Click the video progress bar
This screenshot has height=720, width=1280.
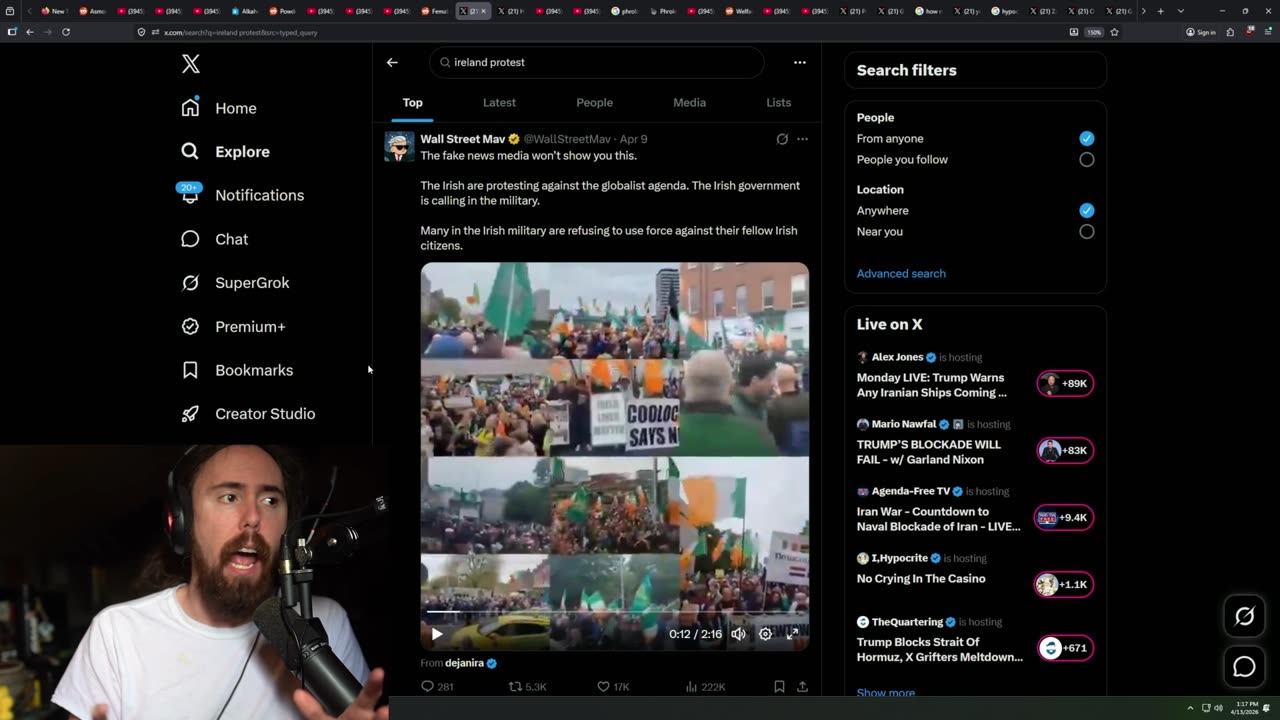coord(615,611)
